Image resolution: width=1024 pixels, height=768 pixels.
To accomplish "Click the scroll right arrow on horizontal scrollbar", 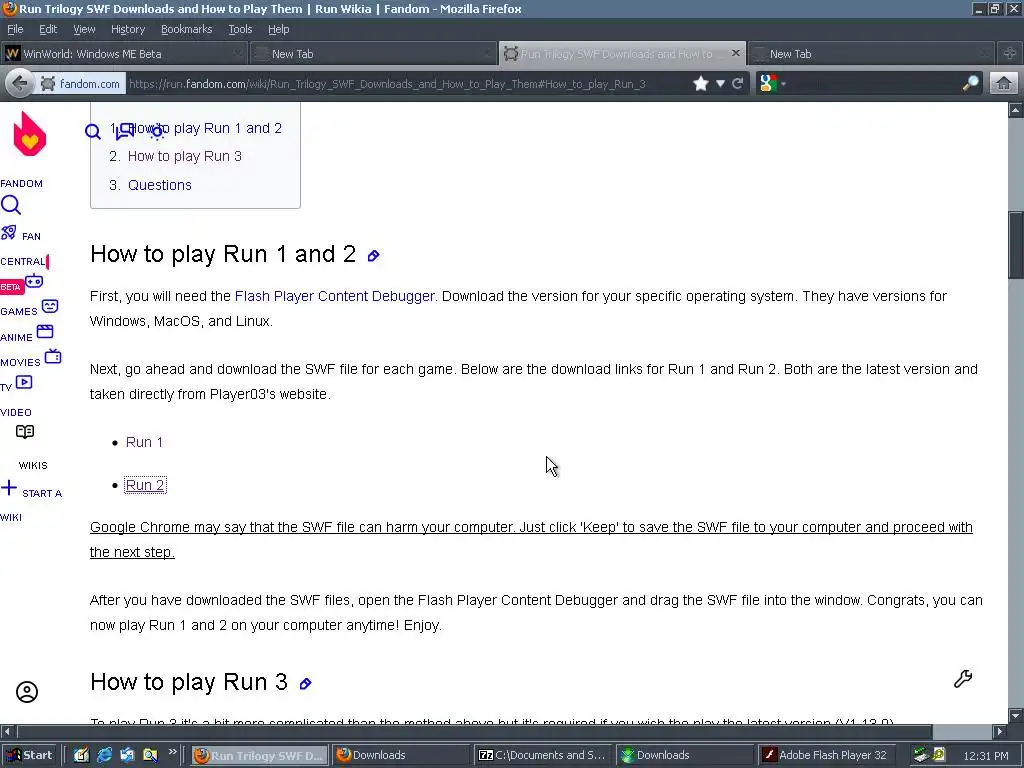I will (1000, 731).
